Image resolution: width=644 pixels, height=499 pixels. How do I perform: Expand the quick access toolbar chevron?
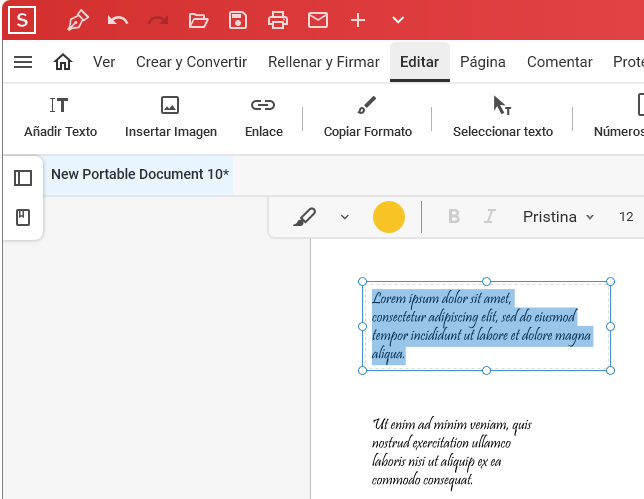tap(398, 20)
